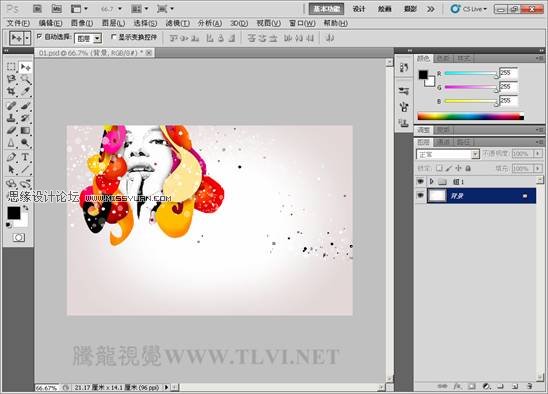The image size is (548, 394).
Task: Select the Quick Selection tool
Action: point(25,79)
